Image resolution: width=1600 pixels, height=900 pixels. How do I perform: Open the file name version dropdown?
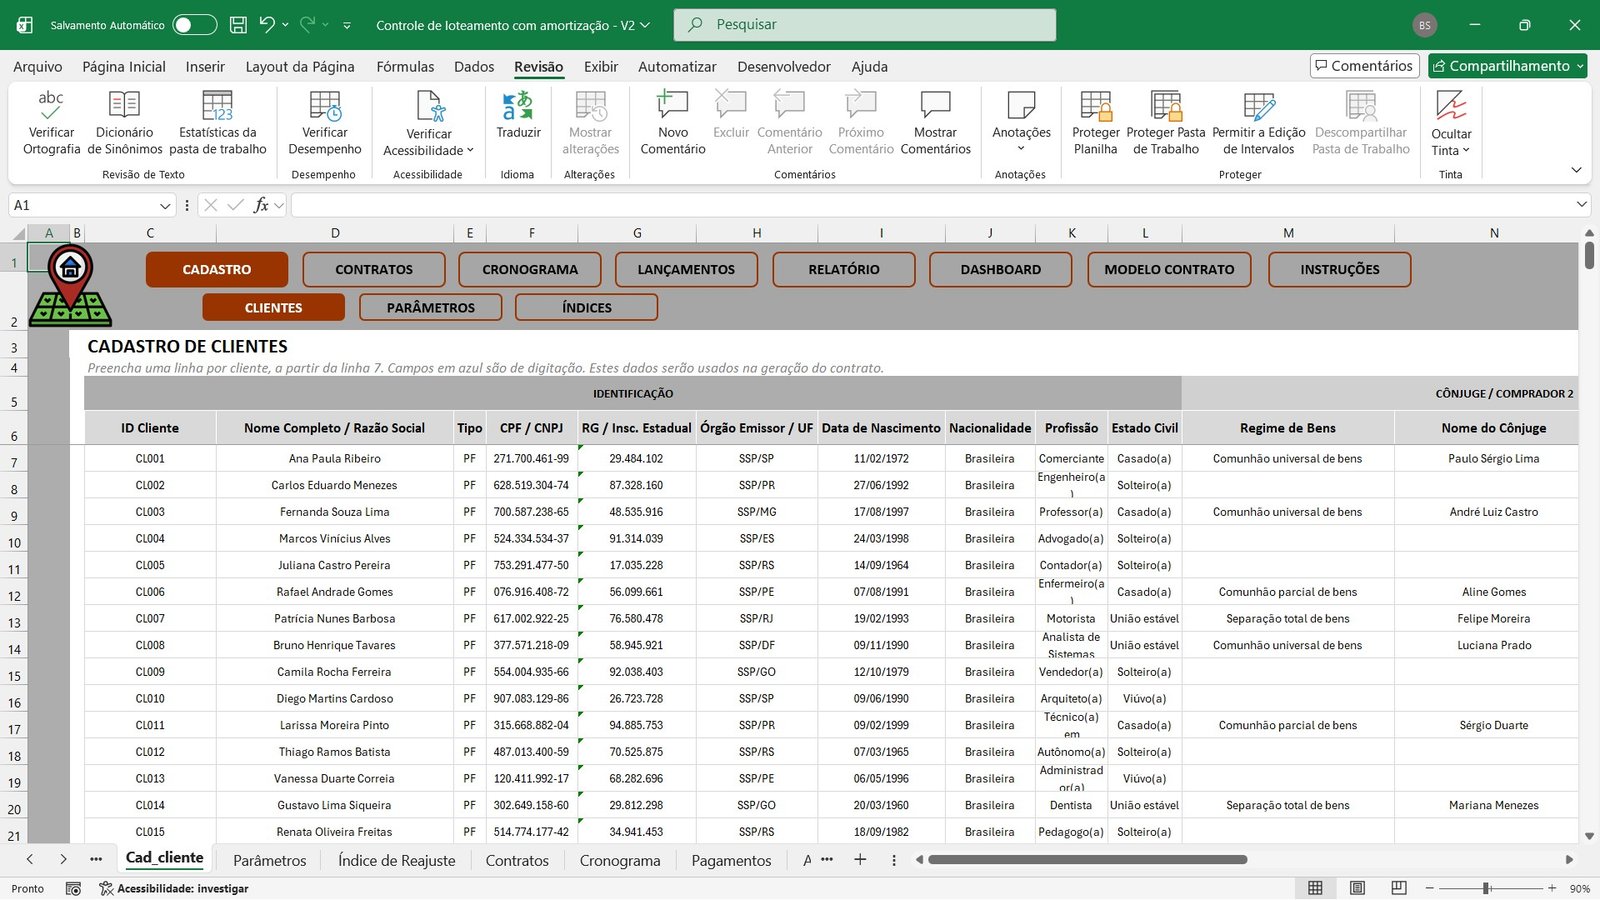pos(645,25)
